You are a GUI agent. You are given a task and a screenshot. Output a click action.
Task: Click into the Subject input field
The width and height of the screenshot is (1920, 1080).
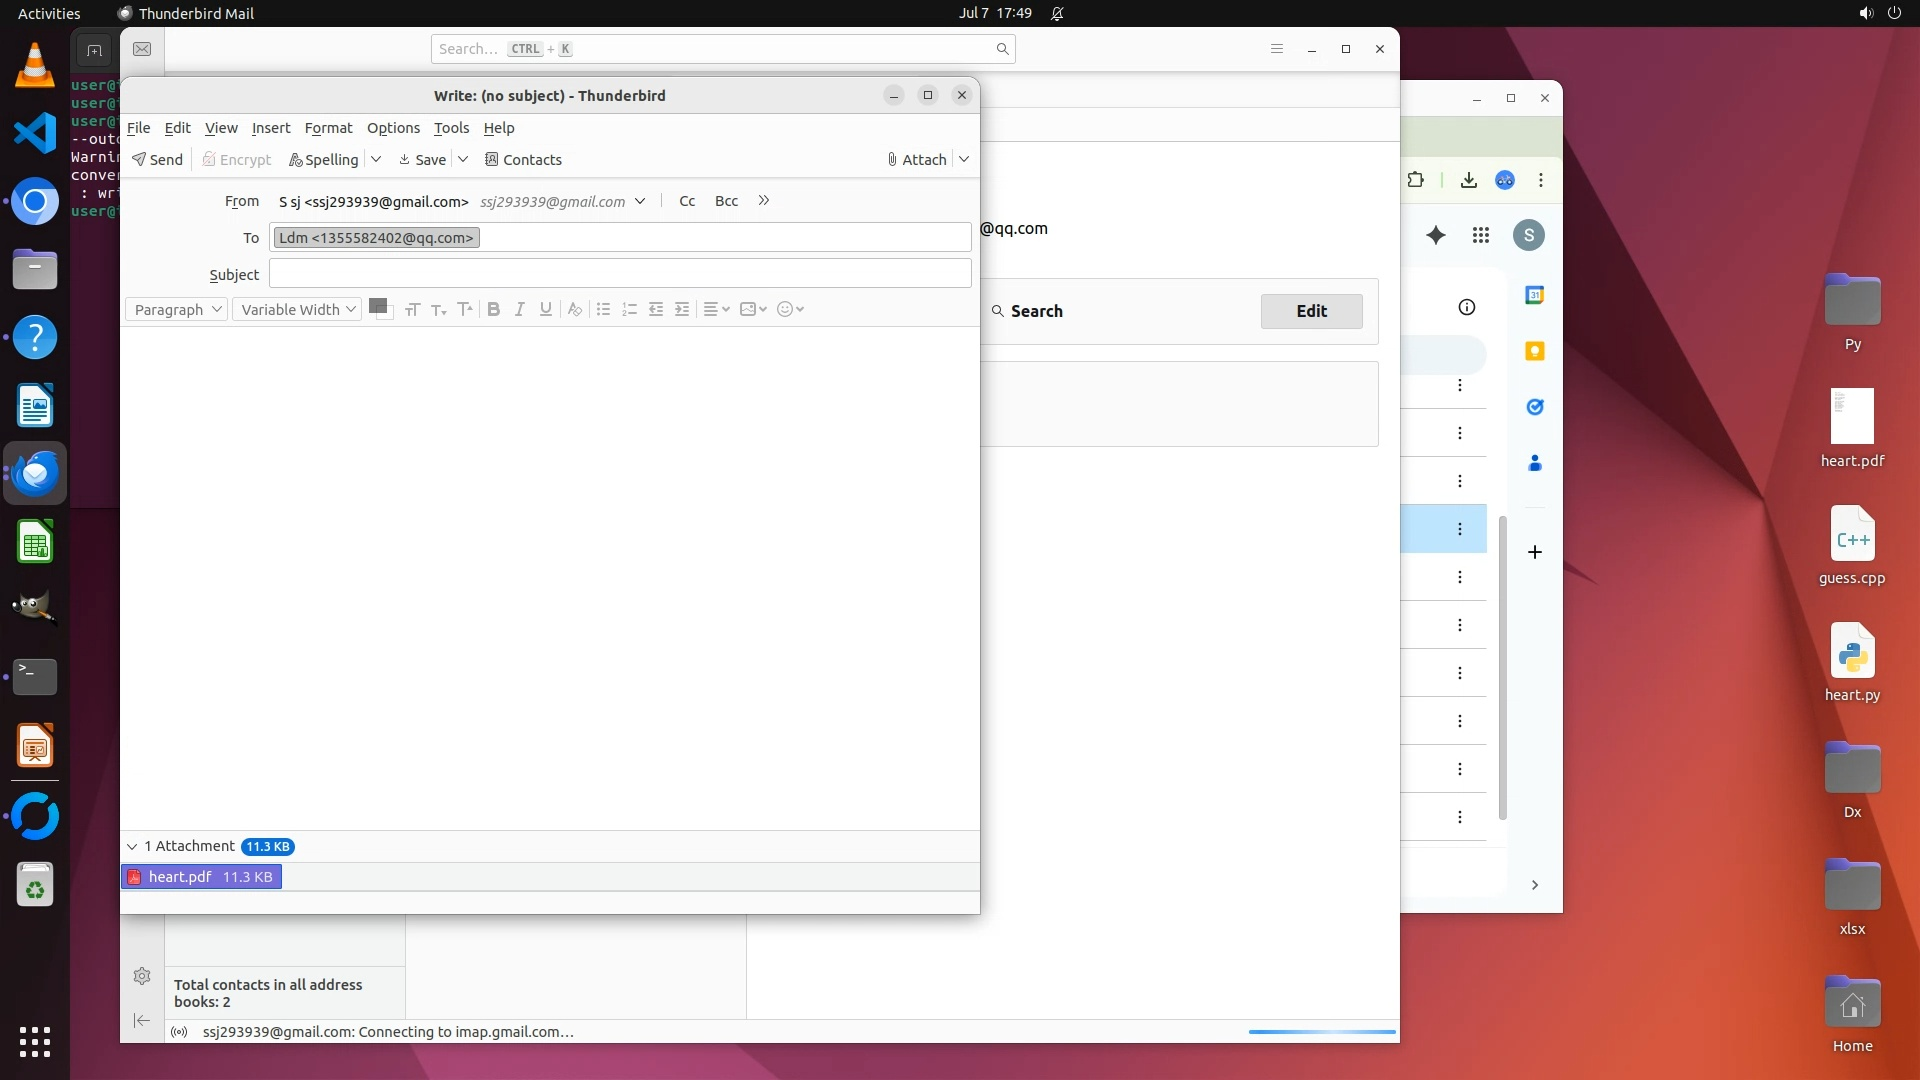(620, 274)
